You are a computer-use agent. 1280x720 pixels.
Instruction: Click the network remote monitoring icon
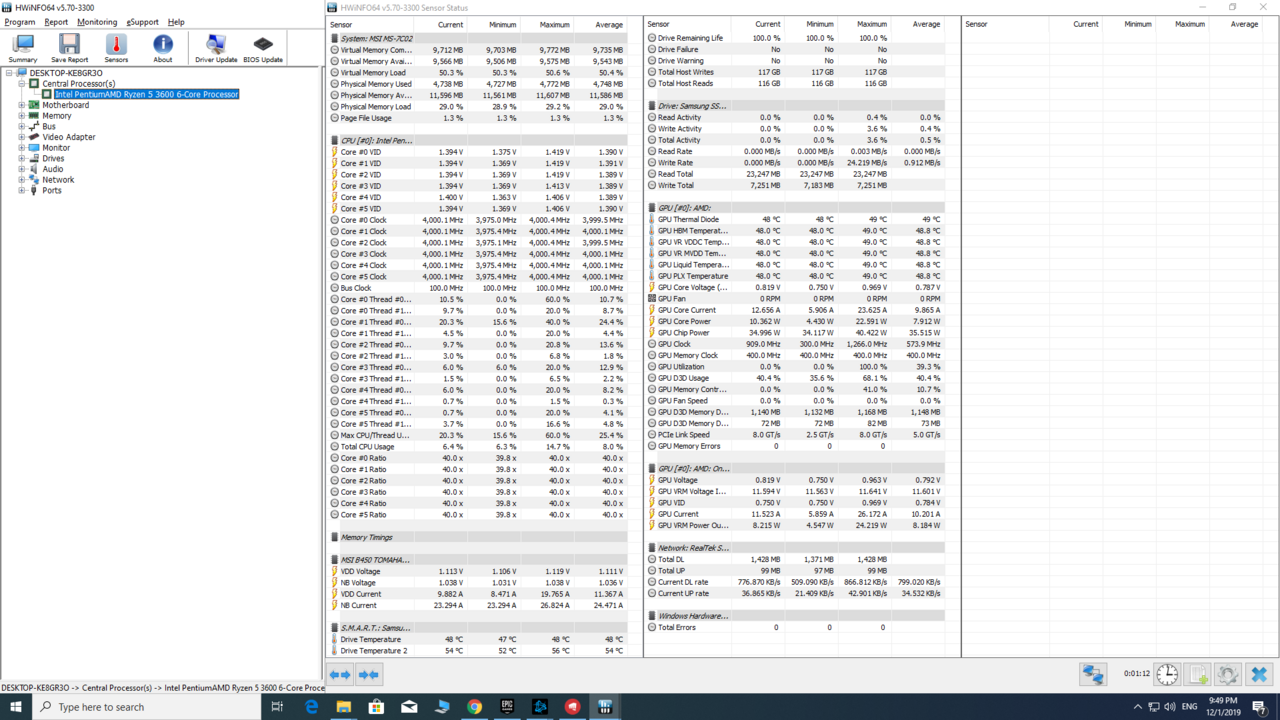pos(1093,675)
